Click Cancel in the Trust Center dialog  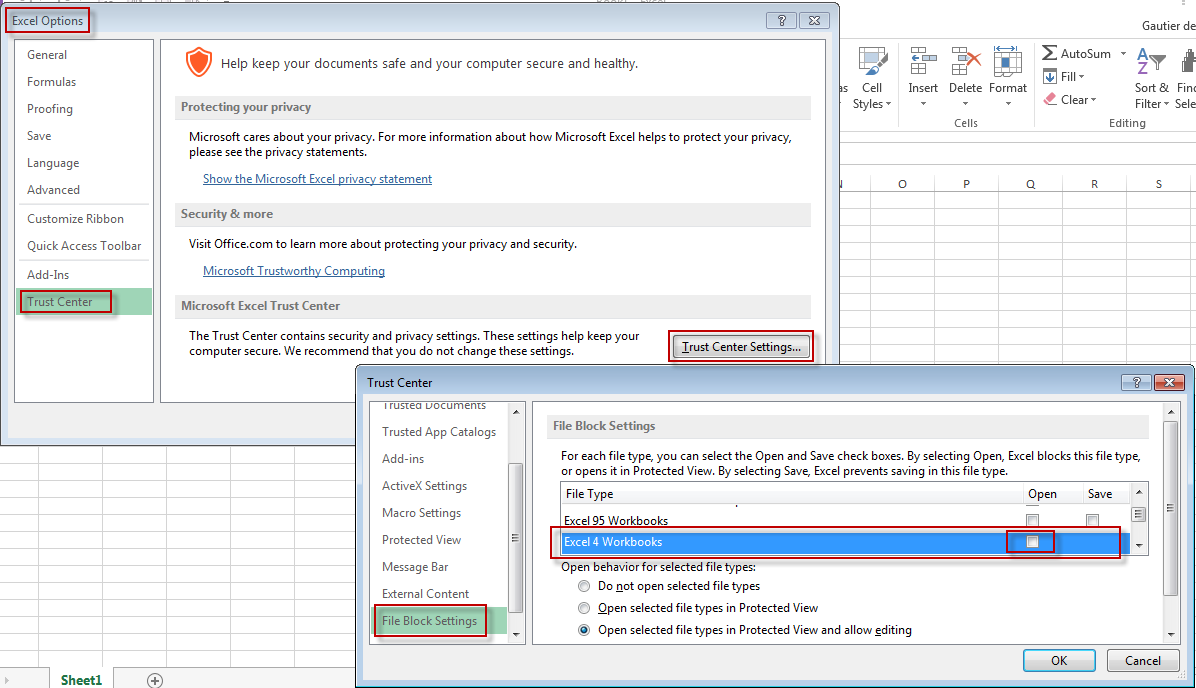(x=1143, y=661)
